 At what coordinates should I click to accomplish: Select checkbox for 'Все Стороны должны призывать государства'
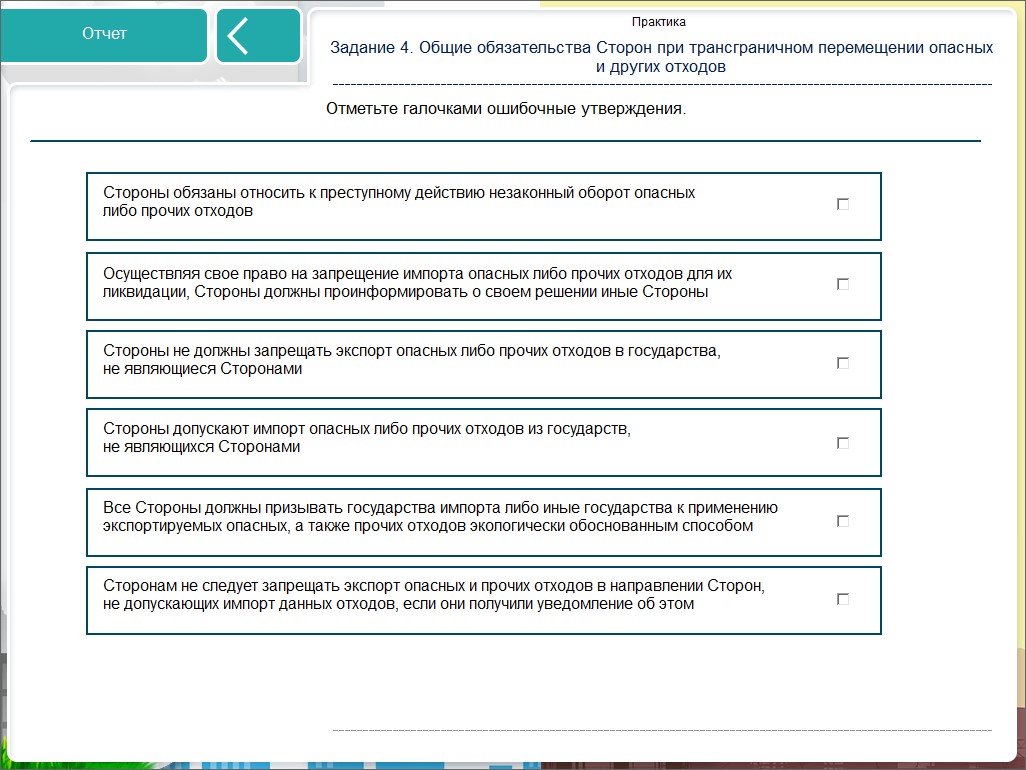pos(843,521)
